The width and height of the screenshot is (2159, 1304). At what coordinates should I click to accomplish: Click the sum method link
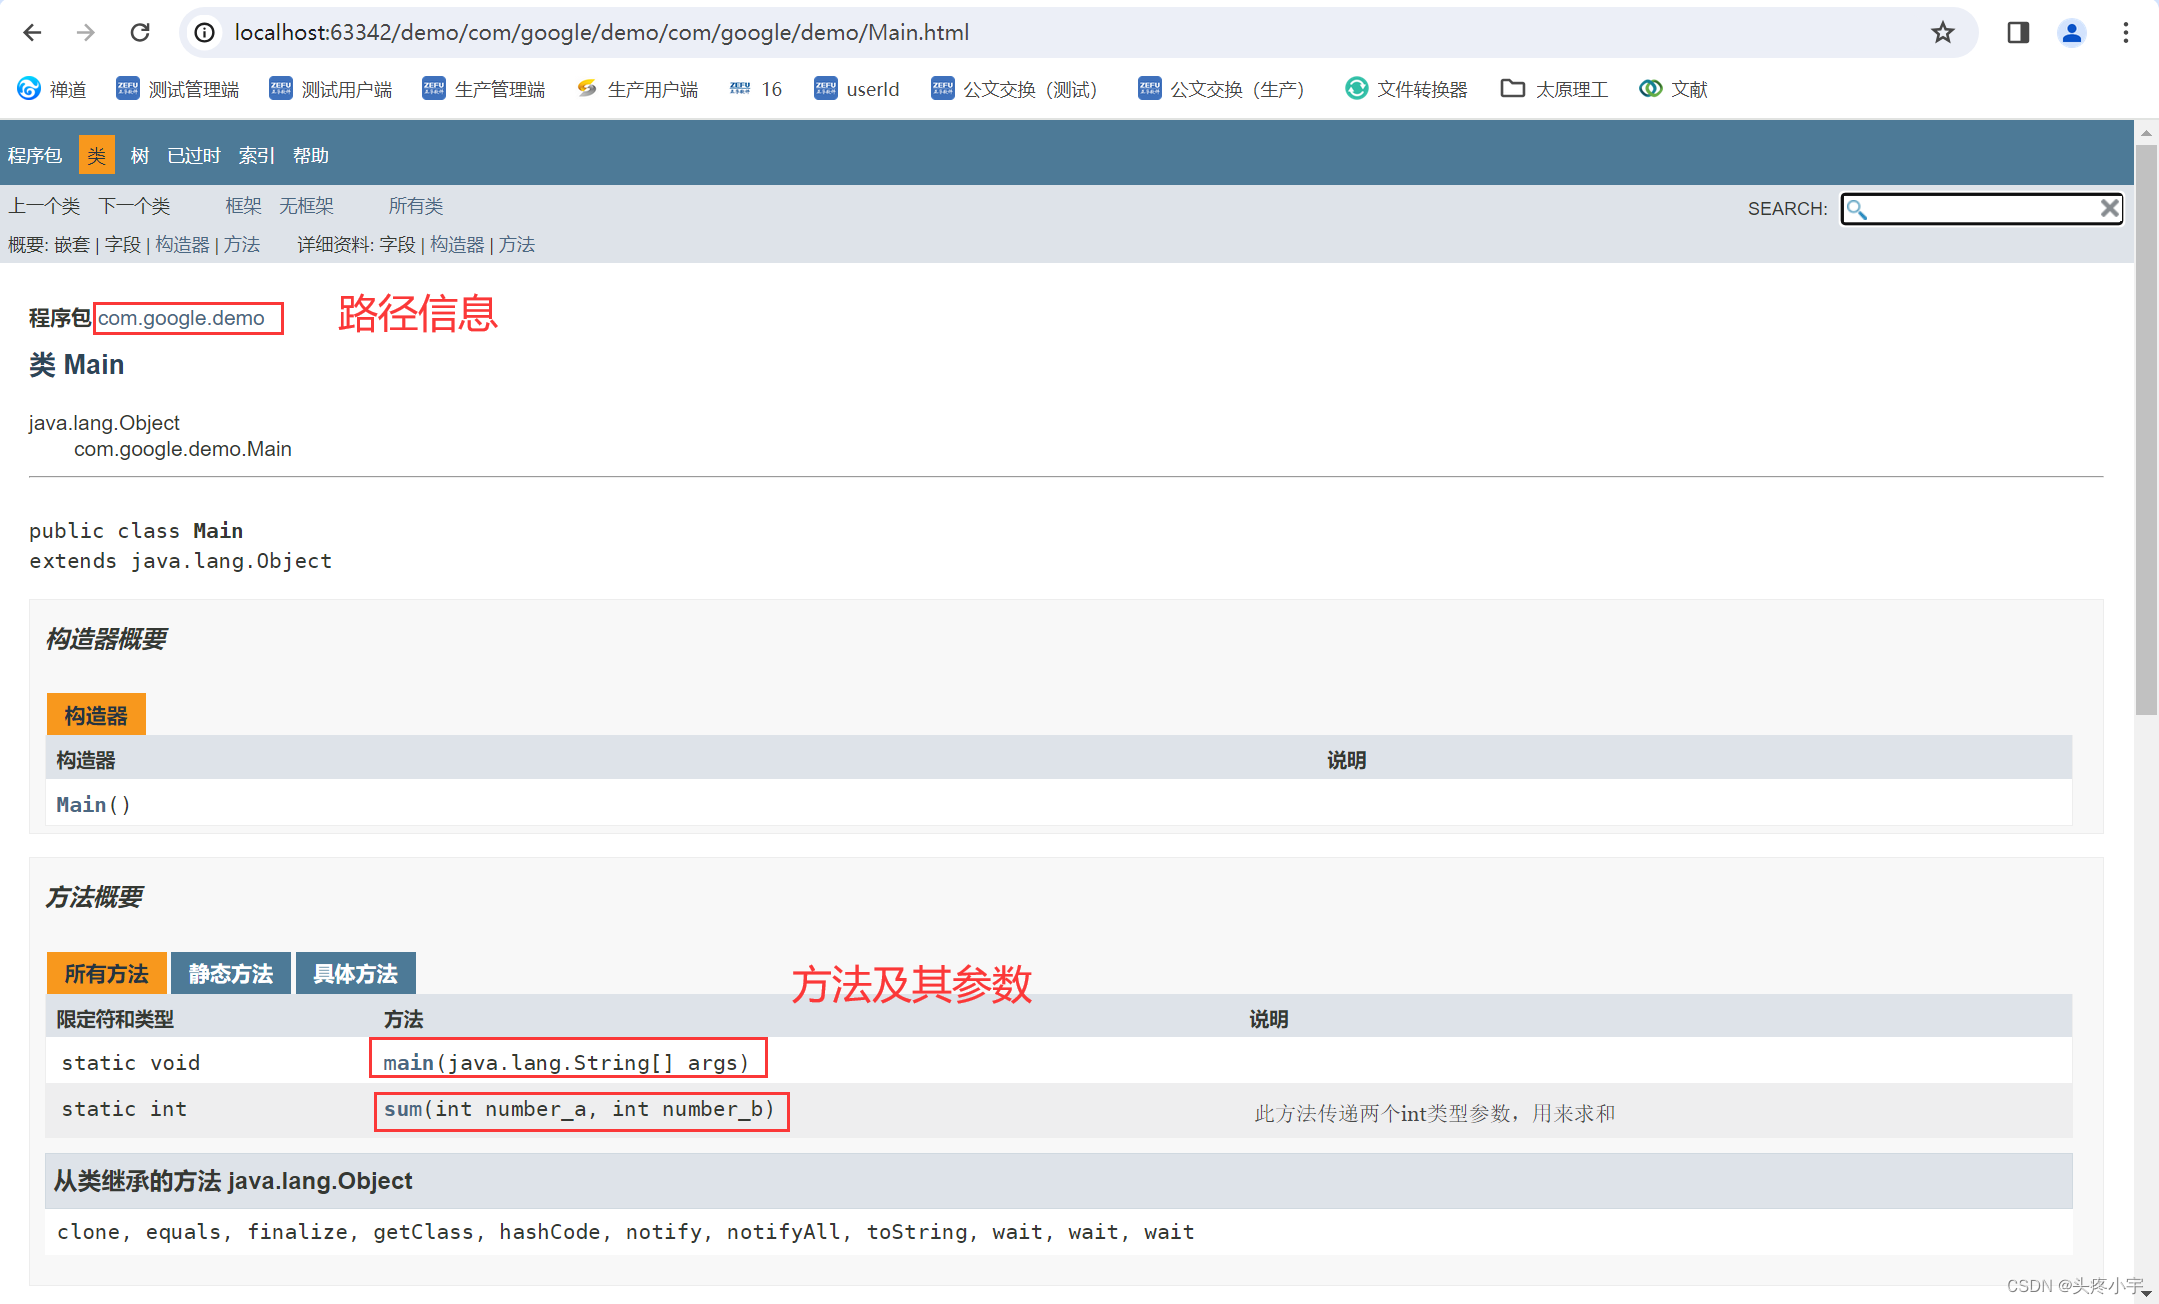(x=403, y=1109)
